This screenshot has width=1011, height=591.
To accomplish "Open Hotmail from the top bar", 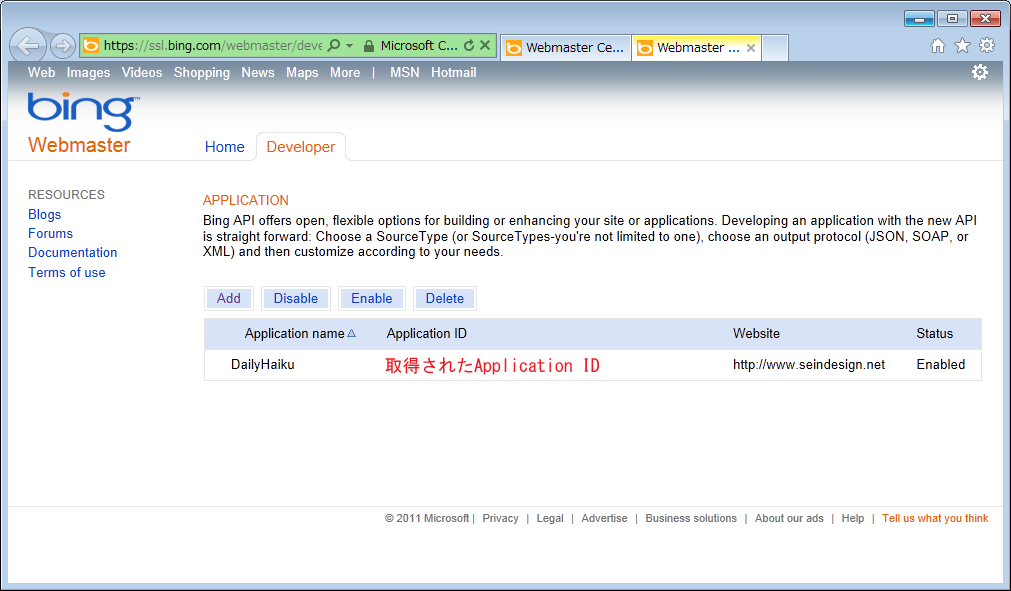I will pyautogui.click(x=453, y=73).
